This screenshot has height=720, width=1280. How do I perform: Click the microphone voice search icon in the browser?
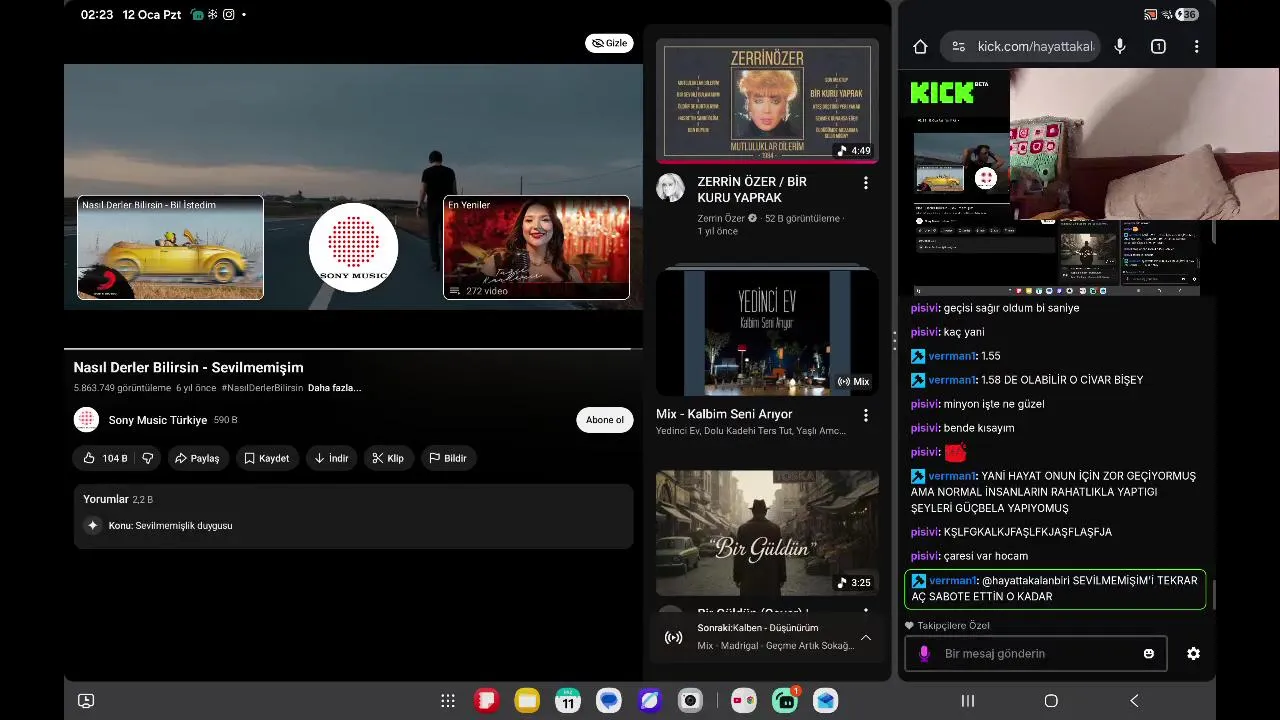(x=1120, y=46)
